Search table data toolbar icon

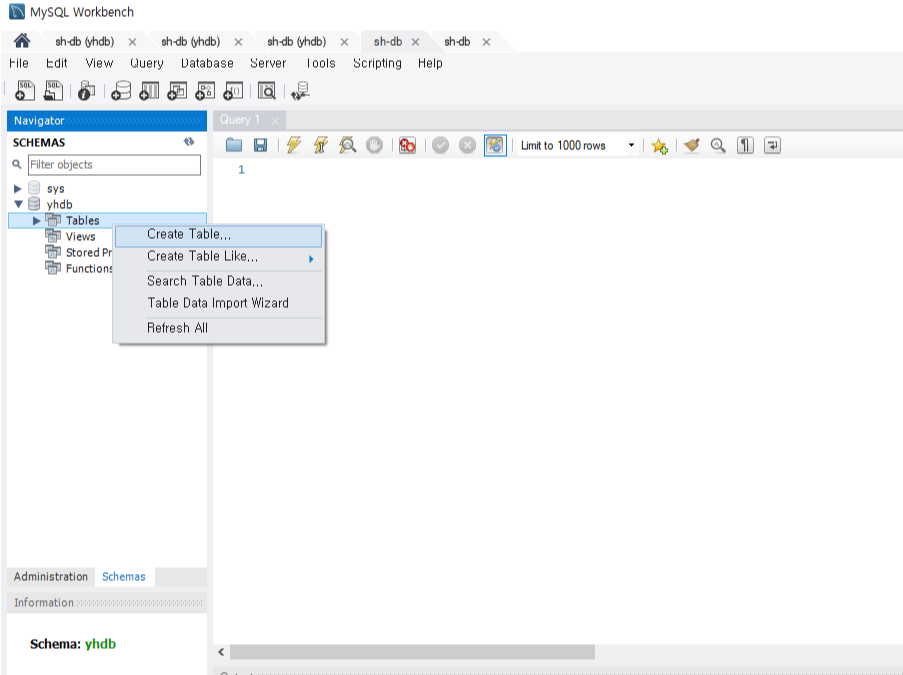pos(267,90)
